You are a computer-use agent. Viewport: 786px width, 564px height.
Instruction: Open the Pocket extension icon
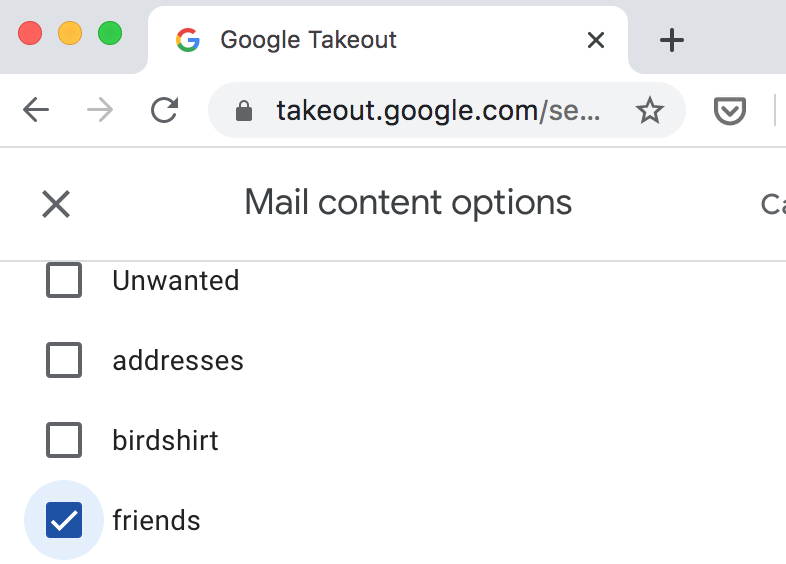[729, 111]
